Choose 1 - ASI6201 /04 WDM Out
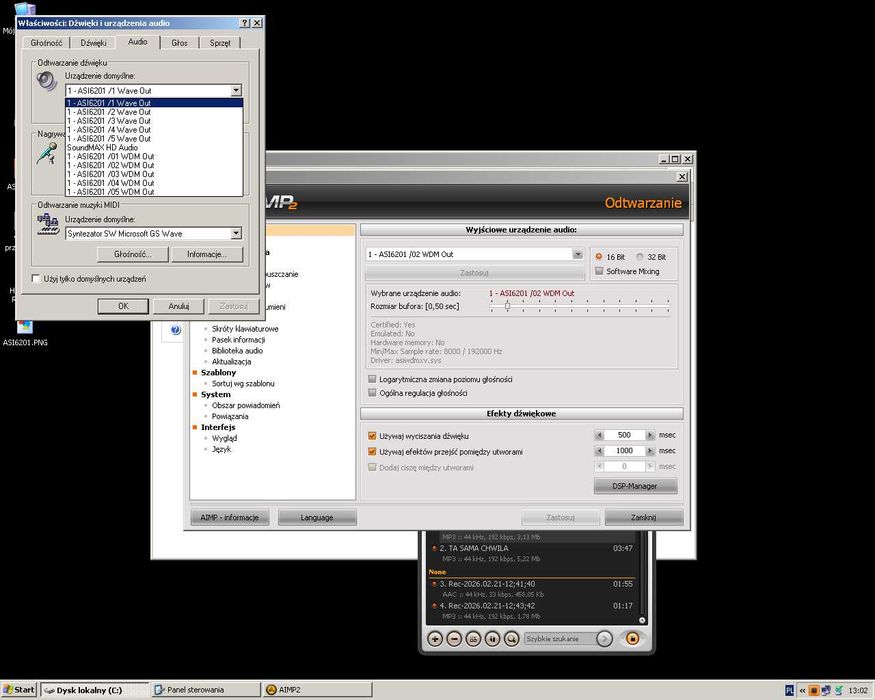 154,183
